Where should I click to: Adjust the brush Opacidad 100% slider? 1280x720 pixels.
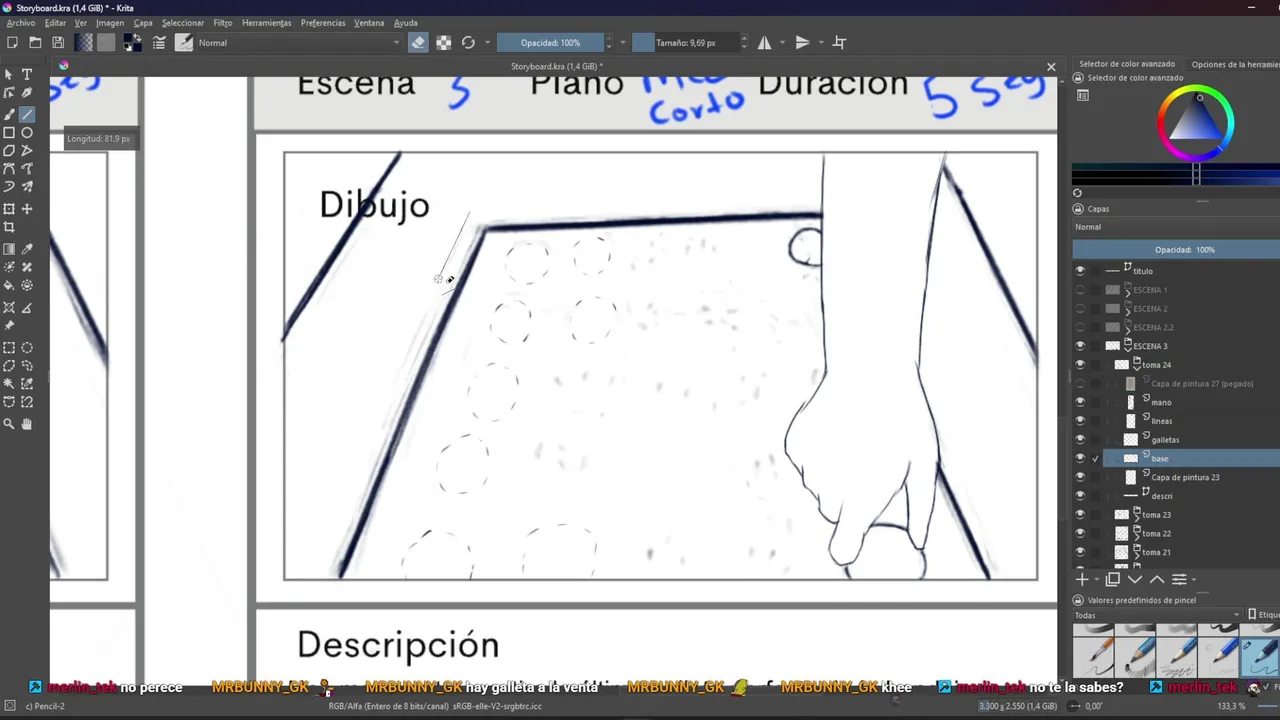point(551,43)
